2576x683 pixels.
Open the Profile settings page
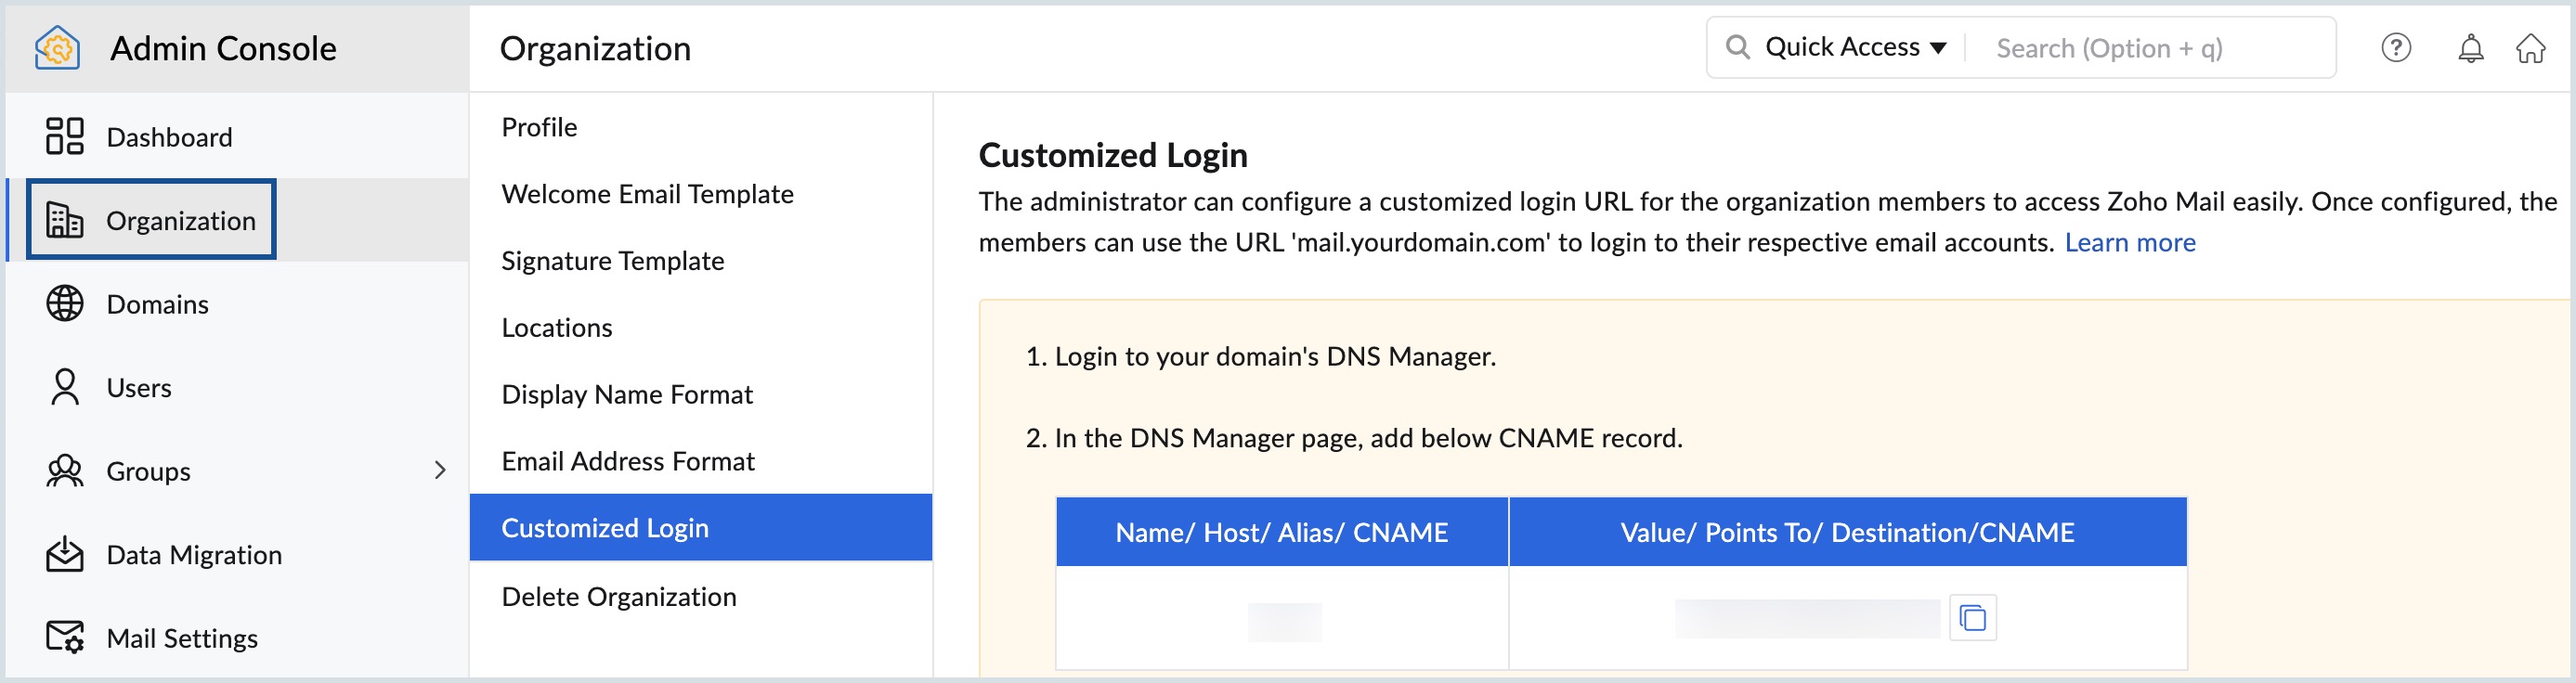(x=539, y=127)
